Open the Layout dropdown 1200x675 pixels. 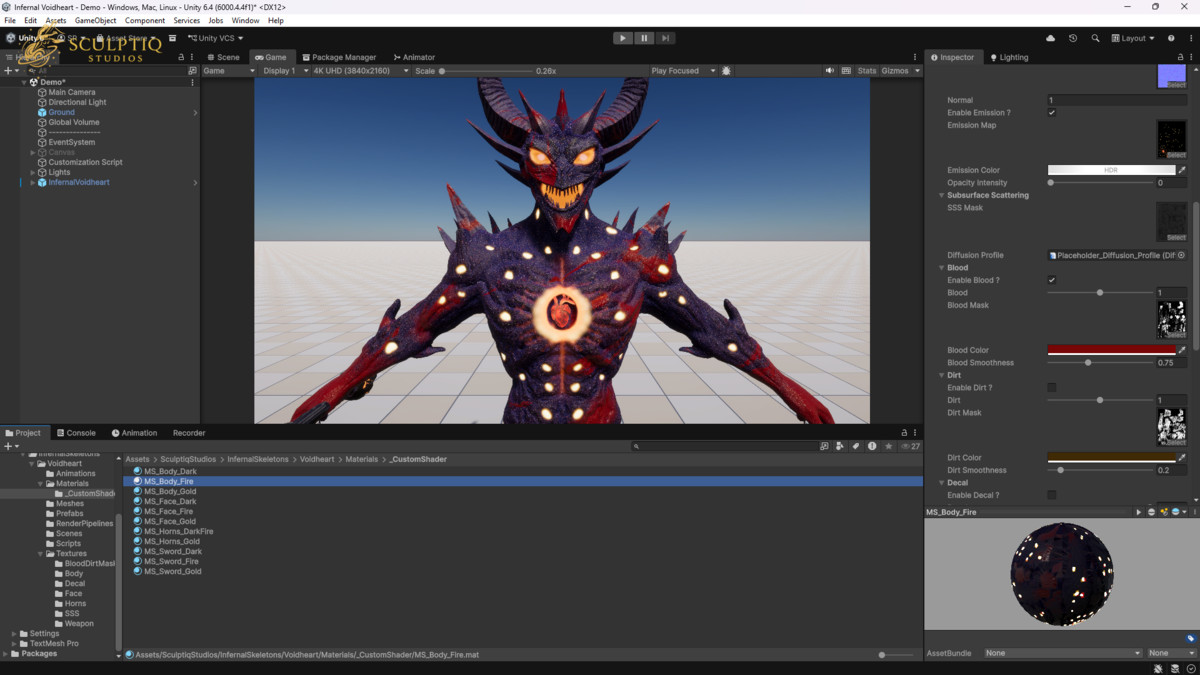[x=1133, y=38]
